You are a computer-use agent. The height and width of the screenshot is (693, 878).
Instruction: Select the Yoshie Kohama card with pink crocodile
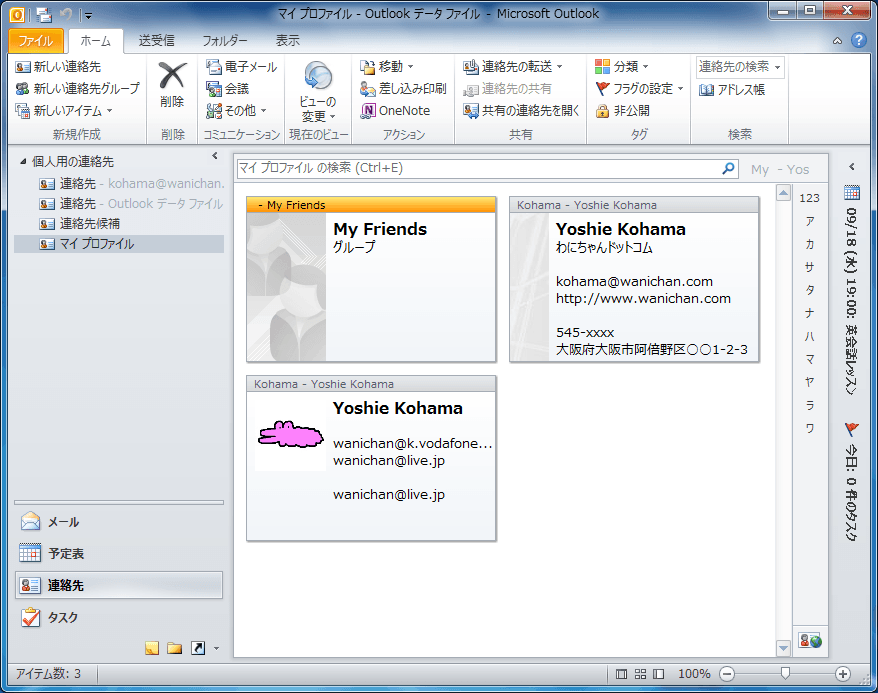(371, 458)
